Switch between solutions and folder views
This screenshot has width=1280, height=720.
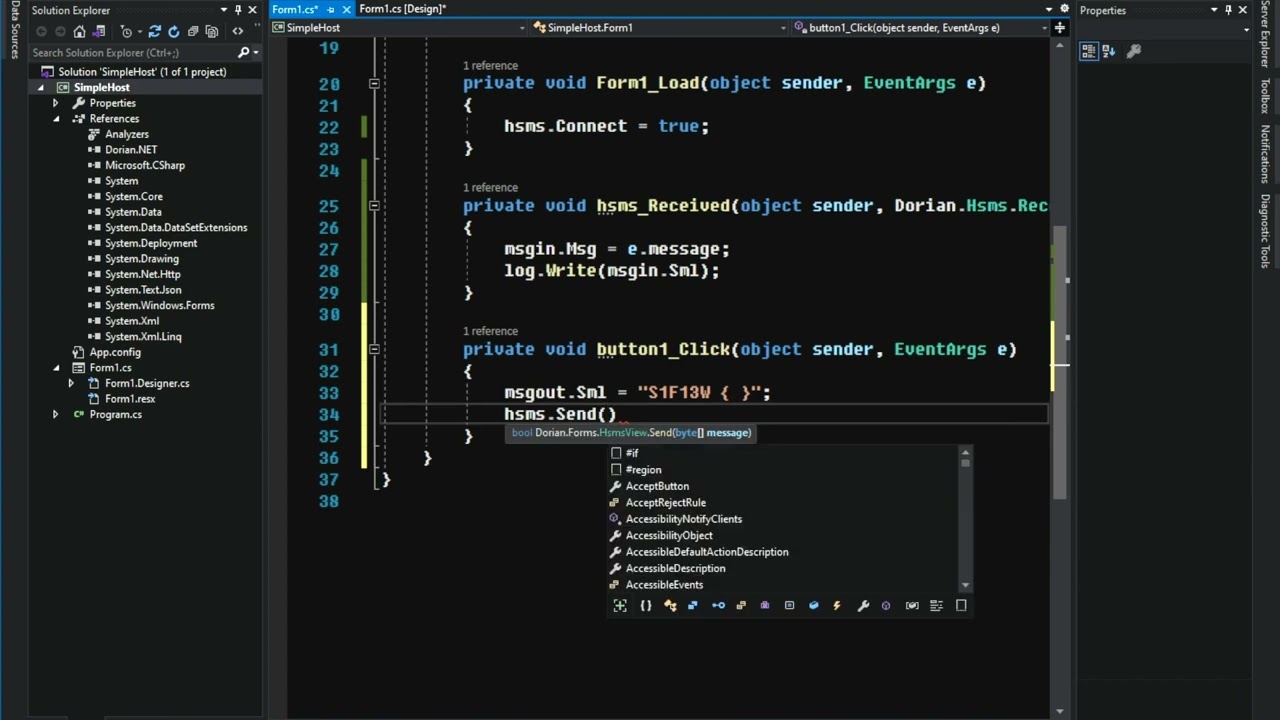coord(101,31)
